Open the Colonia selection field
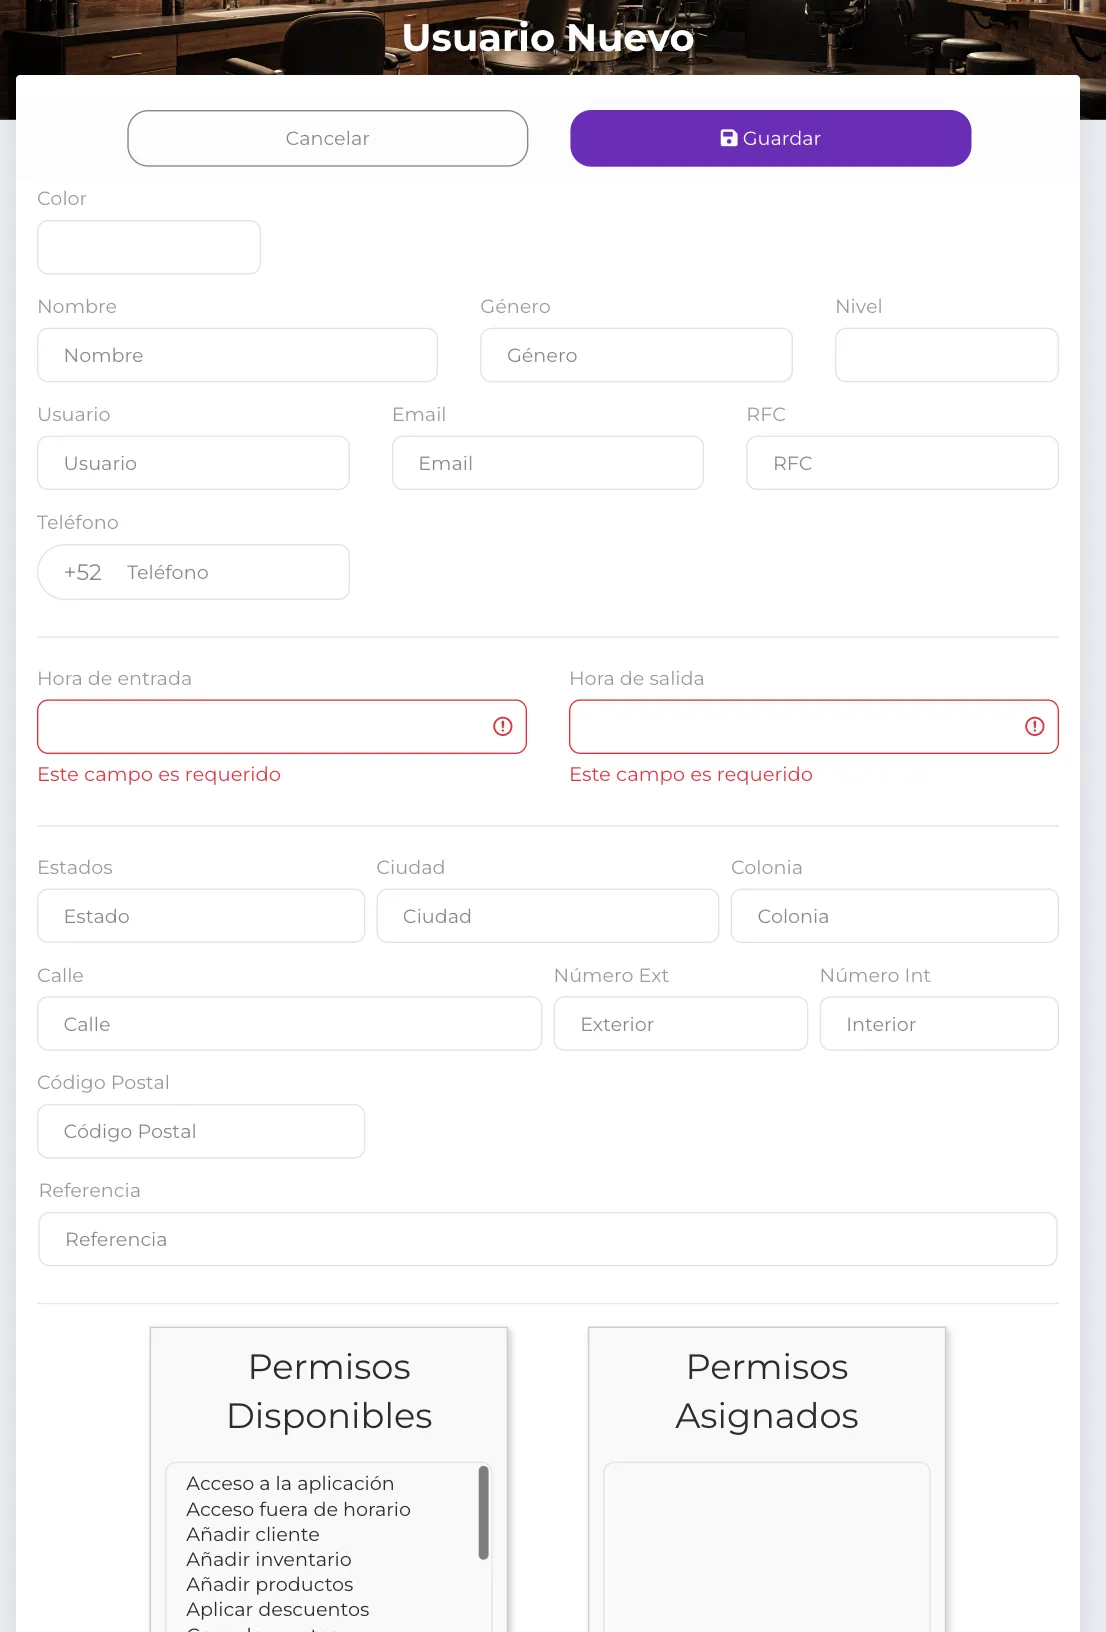The height and width of the screenshot is (1632, 1106). [894, 916]
